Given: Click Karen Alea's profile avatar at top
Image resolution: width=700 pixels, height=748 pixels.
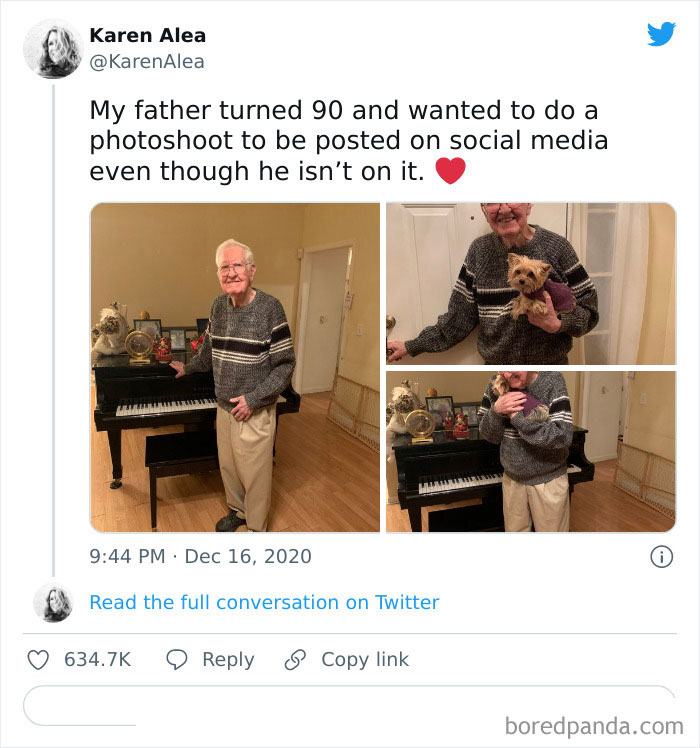Looking at the screenshot, I should pyautogui.click(x=52, y=48).
